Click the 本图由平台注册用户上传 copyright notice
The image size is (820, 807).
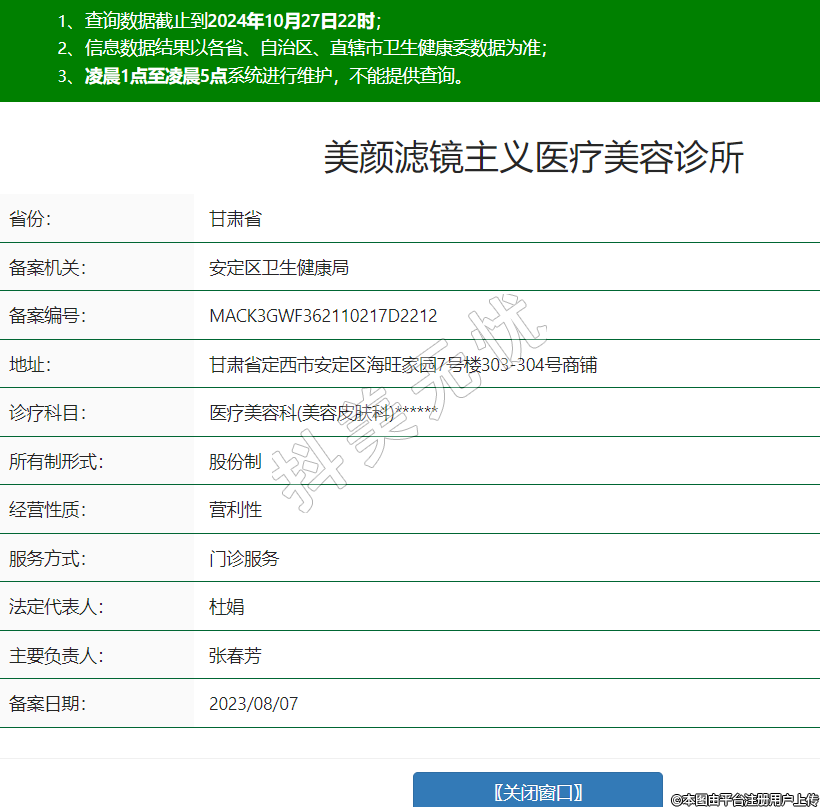pyautogui.click(x=745, y=799)
